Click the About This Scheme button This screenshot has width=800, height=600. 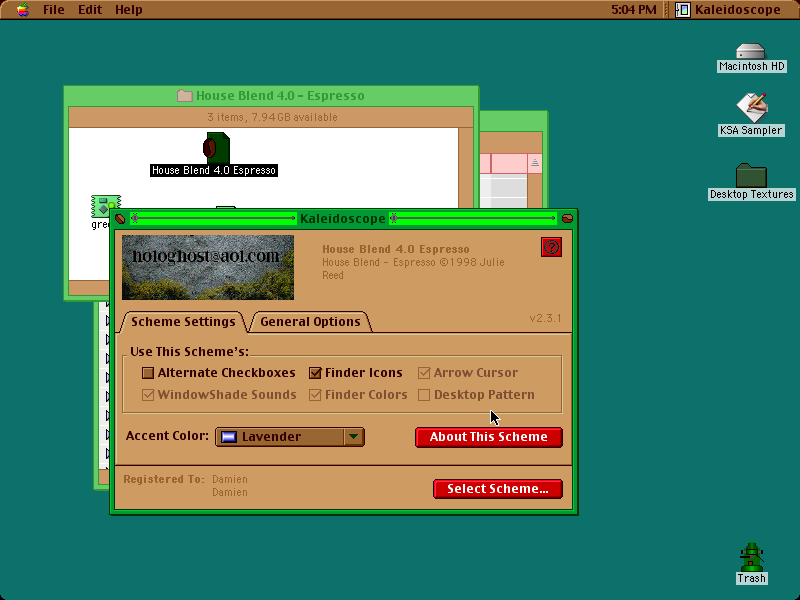pos(489,437)
